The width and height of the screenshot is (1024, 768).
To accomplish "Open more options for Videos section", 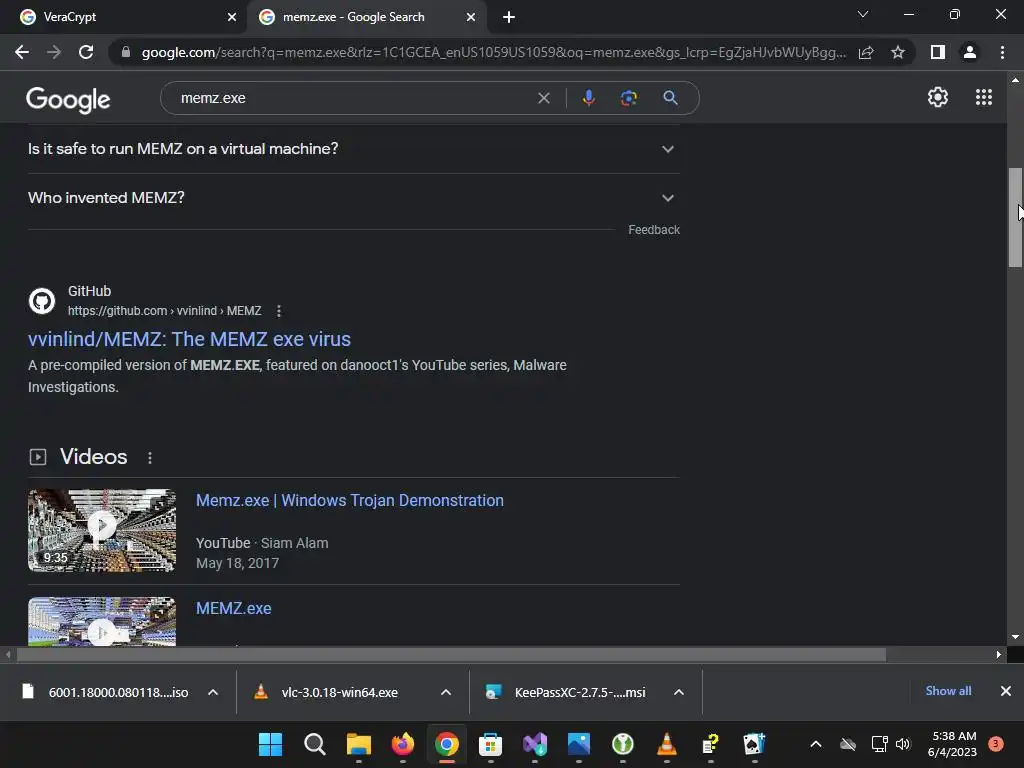I will click(x=150, y=458).
